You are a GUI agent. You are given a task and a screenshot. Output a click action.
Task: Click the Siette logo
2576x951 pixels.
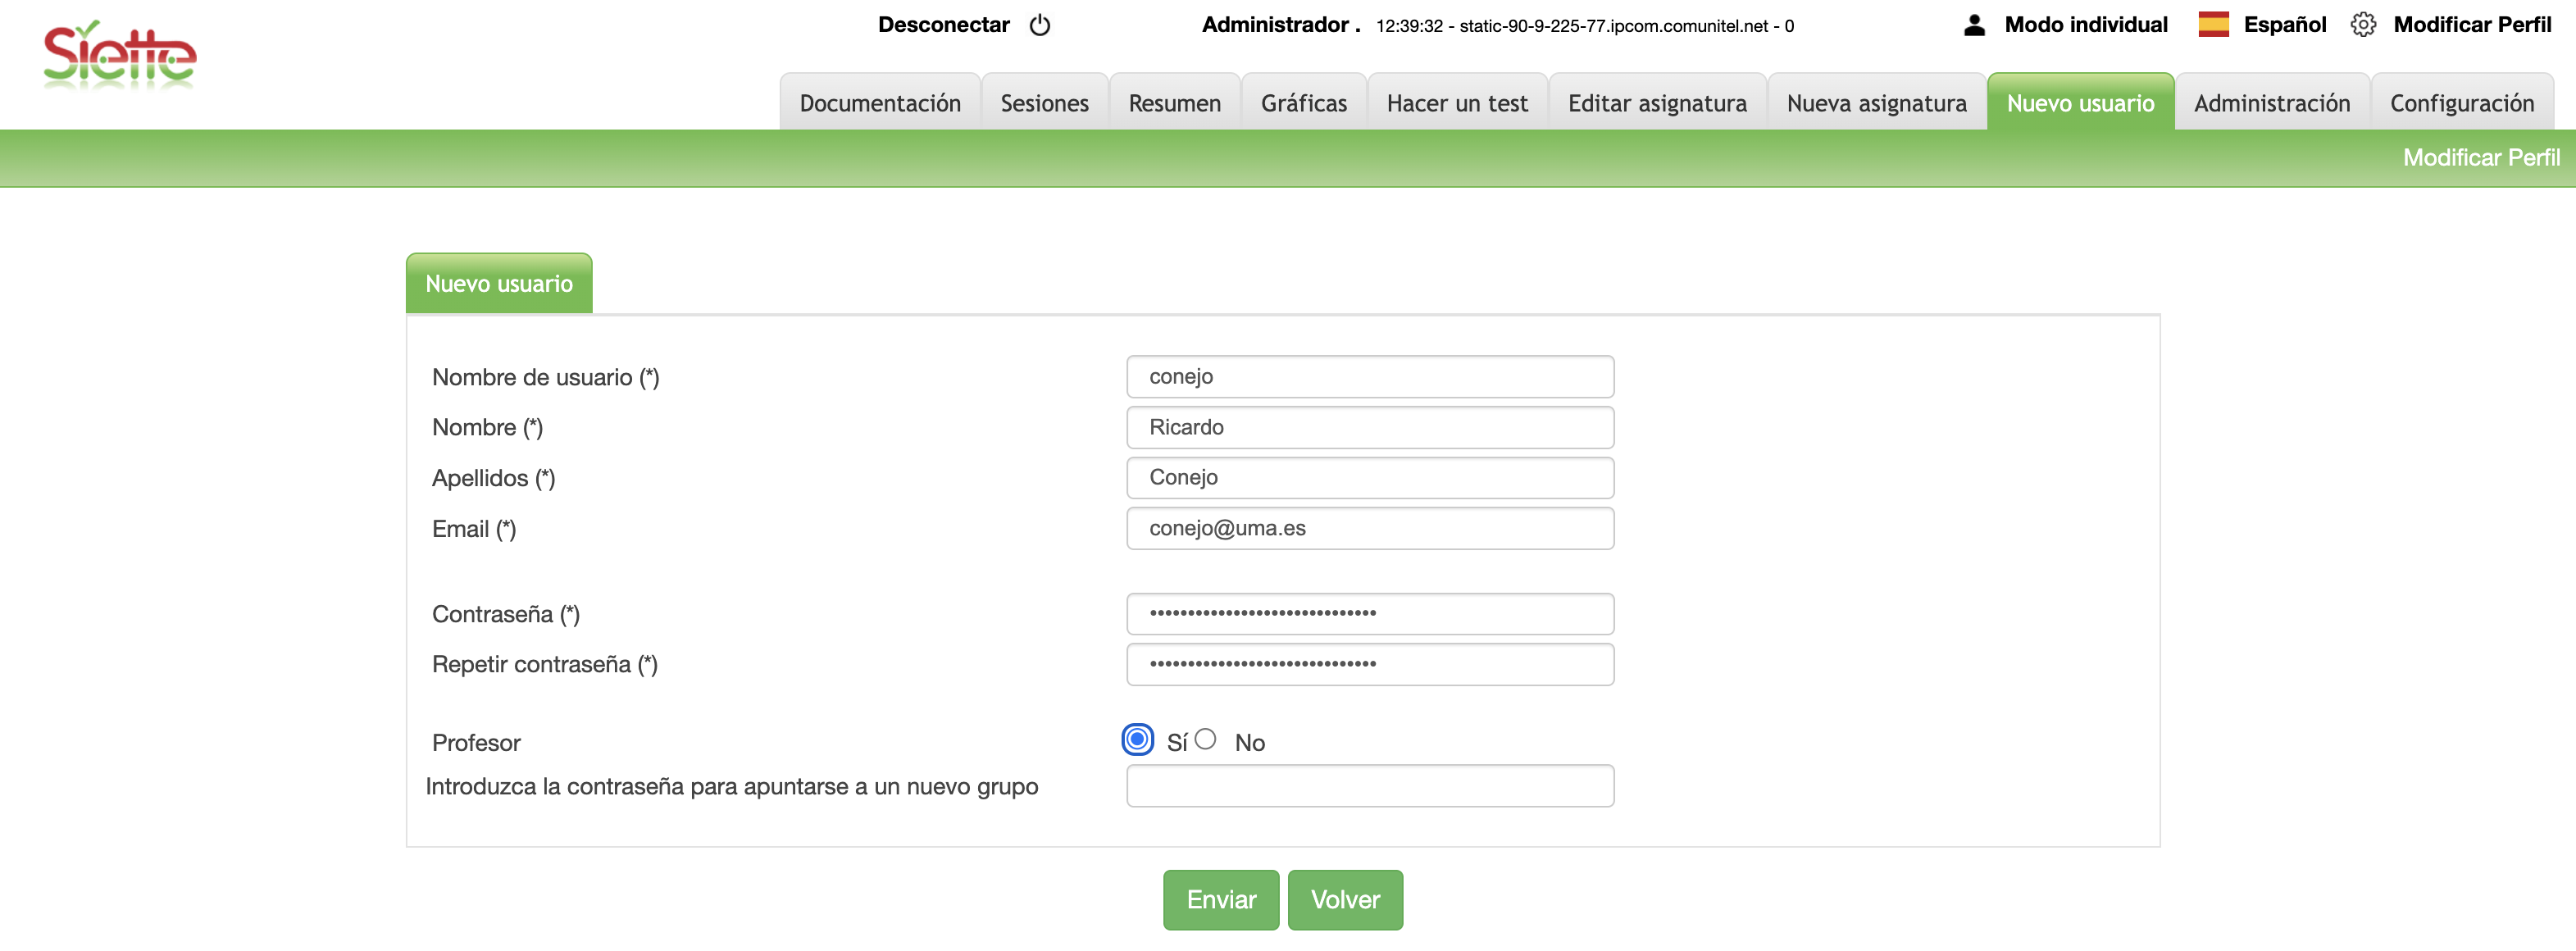119,56
